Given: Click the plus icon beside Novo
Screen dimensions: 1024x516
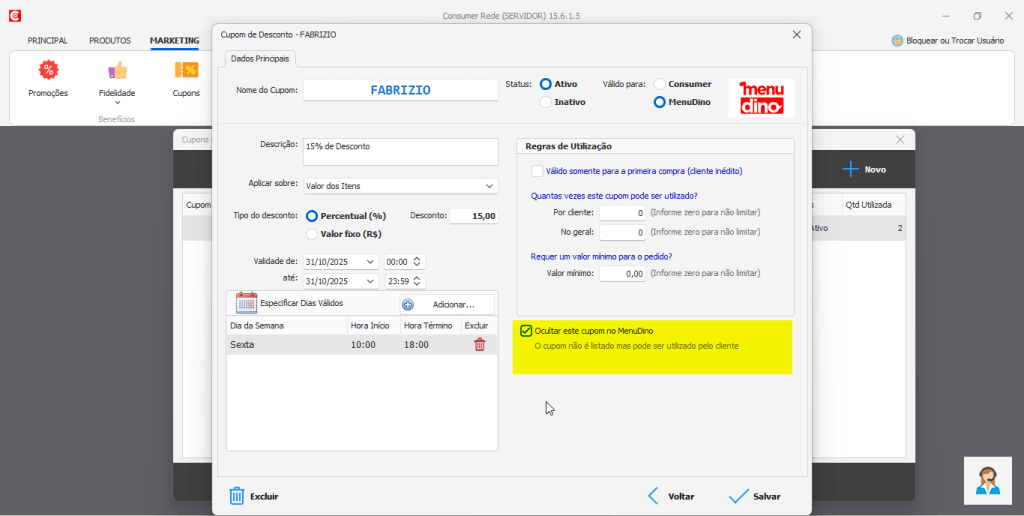Looking at the screenshot, I should click(x=850, y=169).
